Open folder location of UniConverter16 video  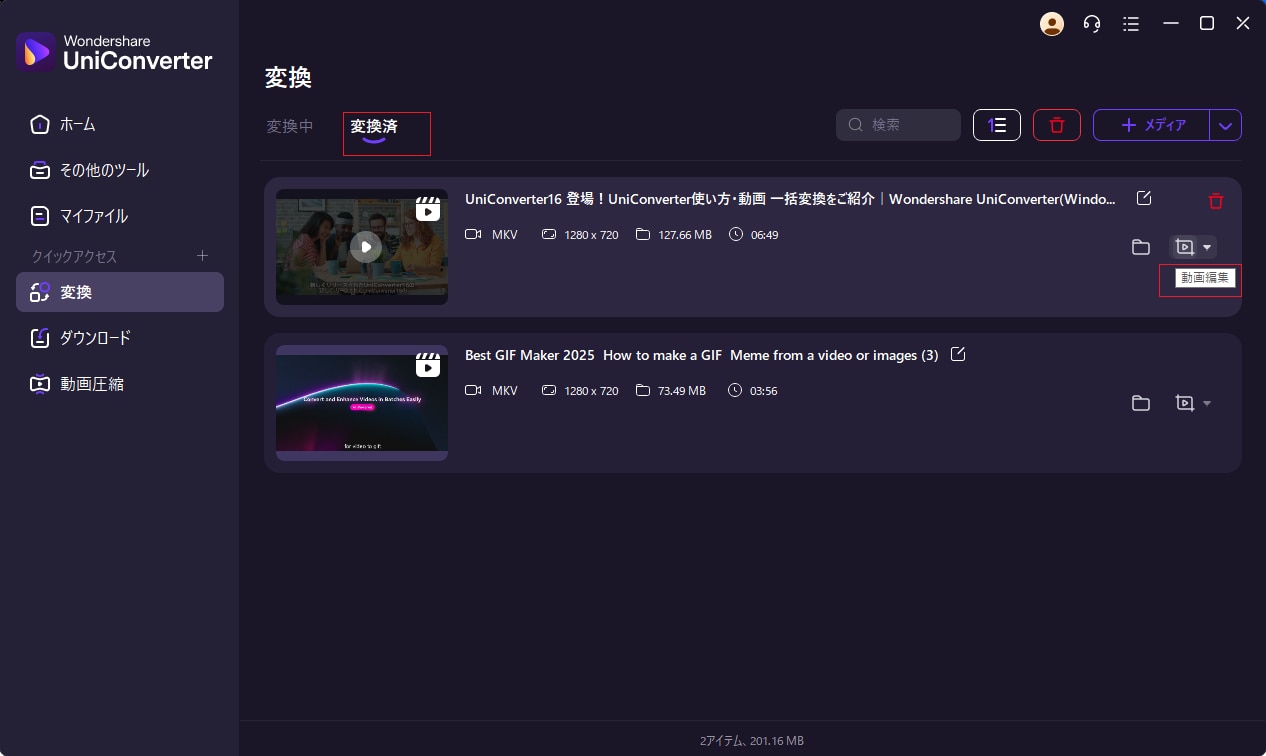[1140, 247]
